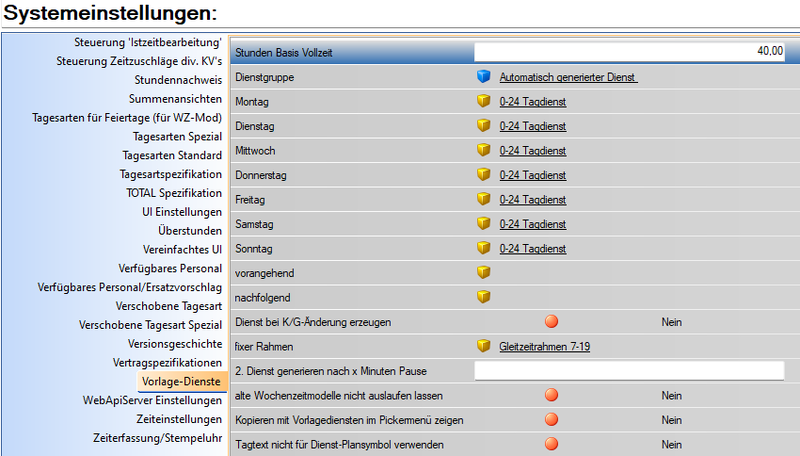Open 'Tagesarten Spezial' in sidebar
Screen dimensions: 800x456
(177, 137)
